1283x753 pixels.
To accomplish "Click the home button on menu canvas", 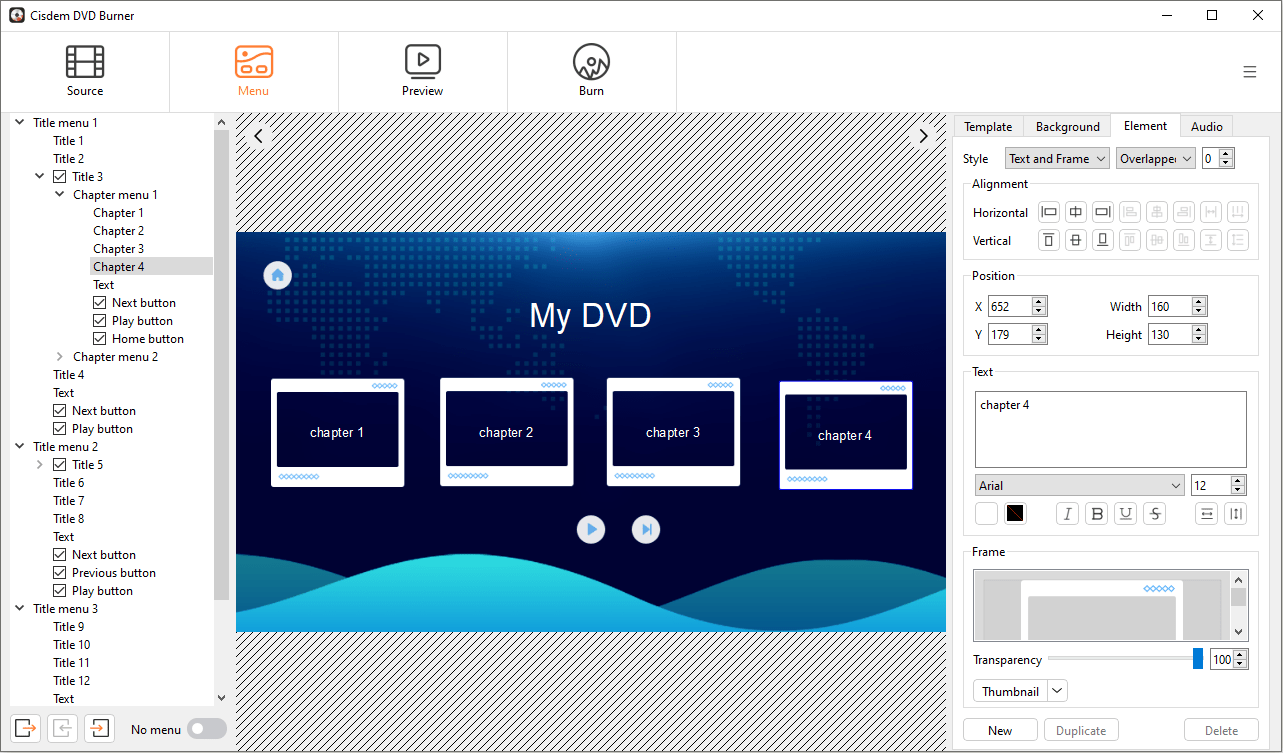I will click(x=278, y=275).
